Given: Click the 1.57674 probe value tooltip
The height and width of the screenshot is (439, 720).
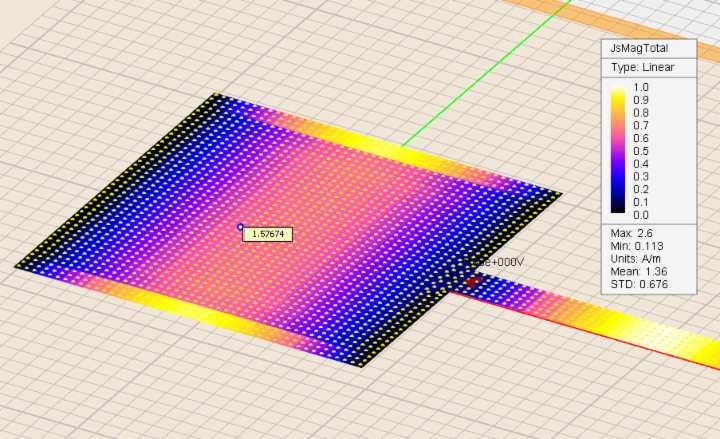Looking at the screenshot, I should click(268, 234).
